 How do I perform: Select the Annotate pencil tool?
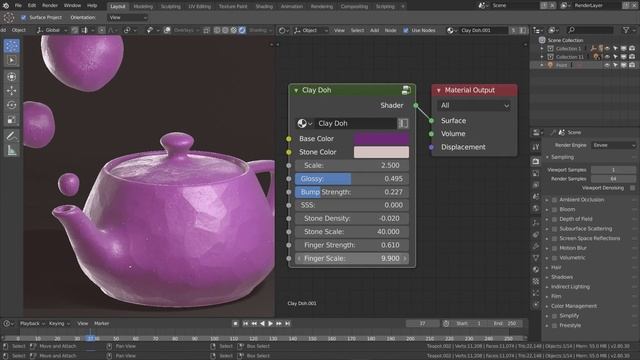pyautogui.click(x=11, y=136)
